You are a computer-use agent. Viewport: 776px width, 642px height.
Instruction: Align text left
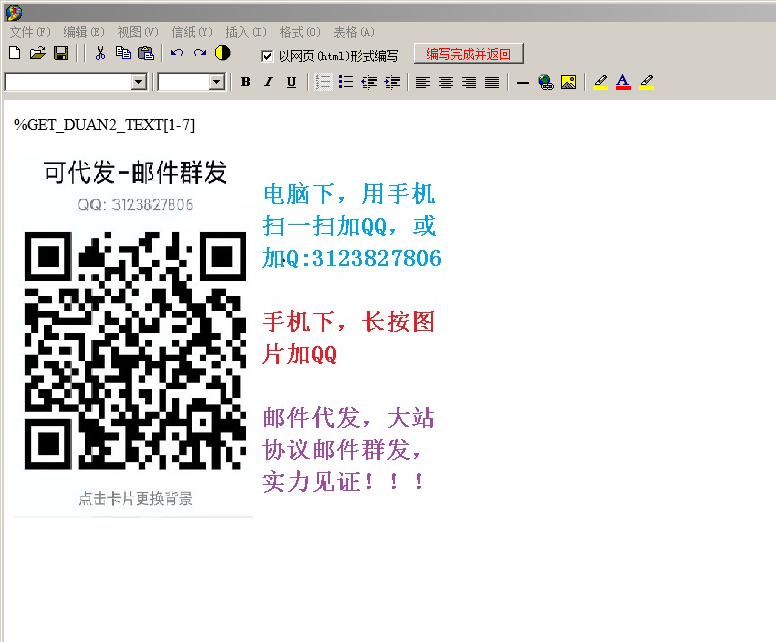point(423,82)
